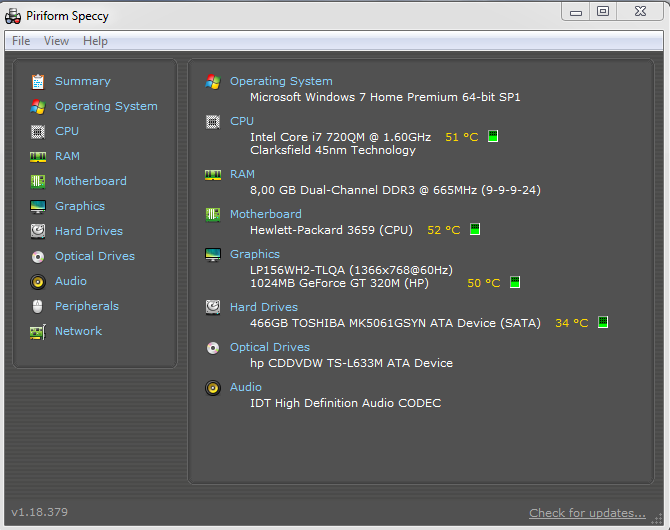The image size is (670, 530).
Task: Click the Optical Drives disc icon in sidebar
Action: 38,256
